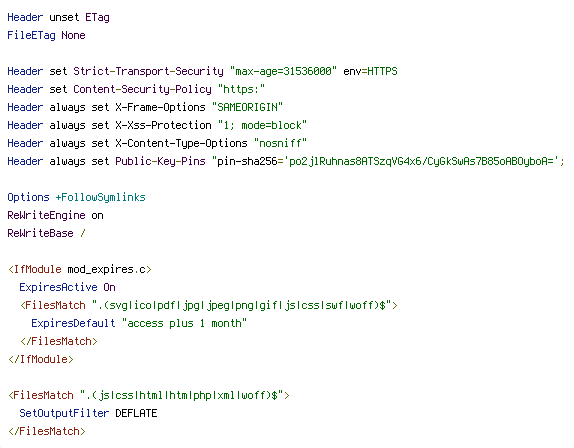Click the +FollowSymlinks option
The image size is (574, 448).
(100, 197)
